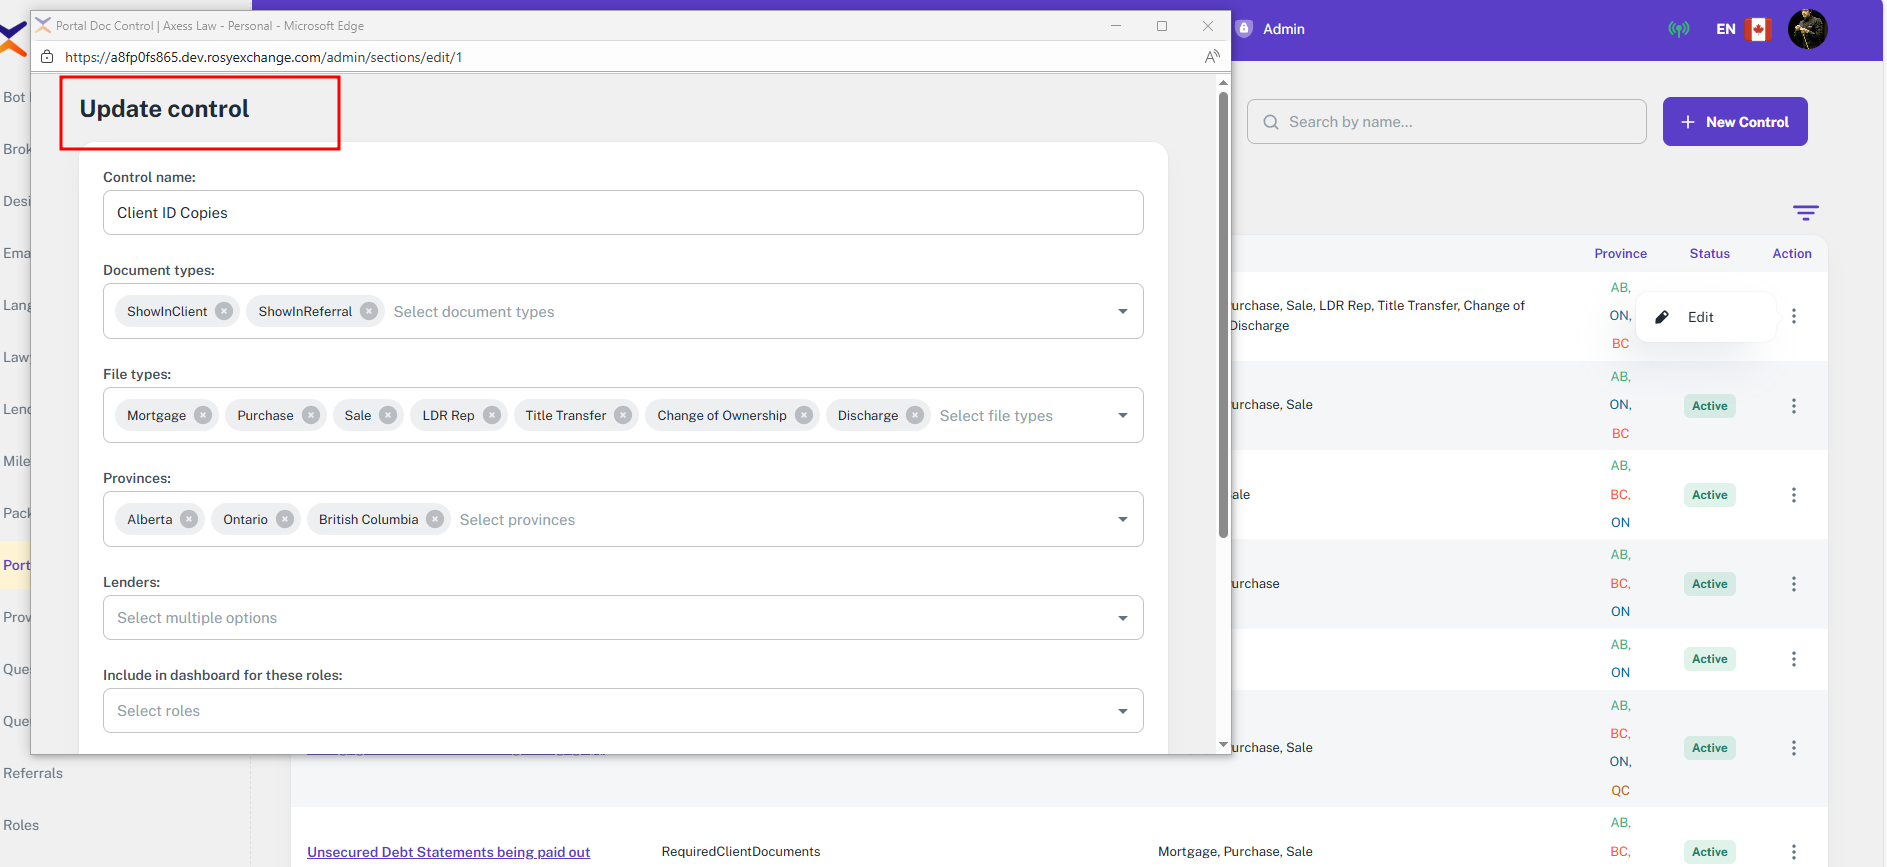Viewport: 1887px width, 867px height.
Task: Choose Edit from the action menu
Action: pos(1700,317)
